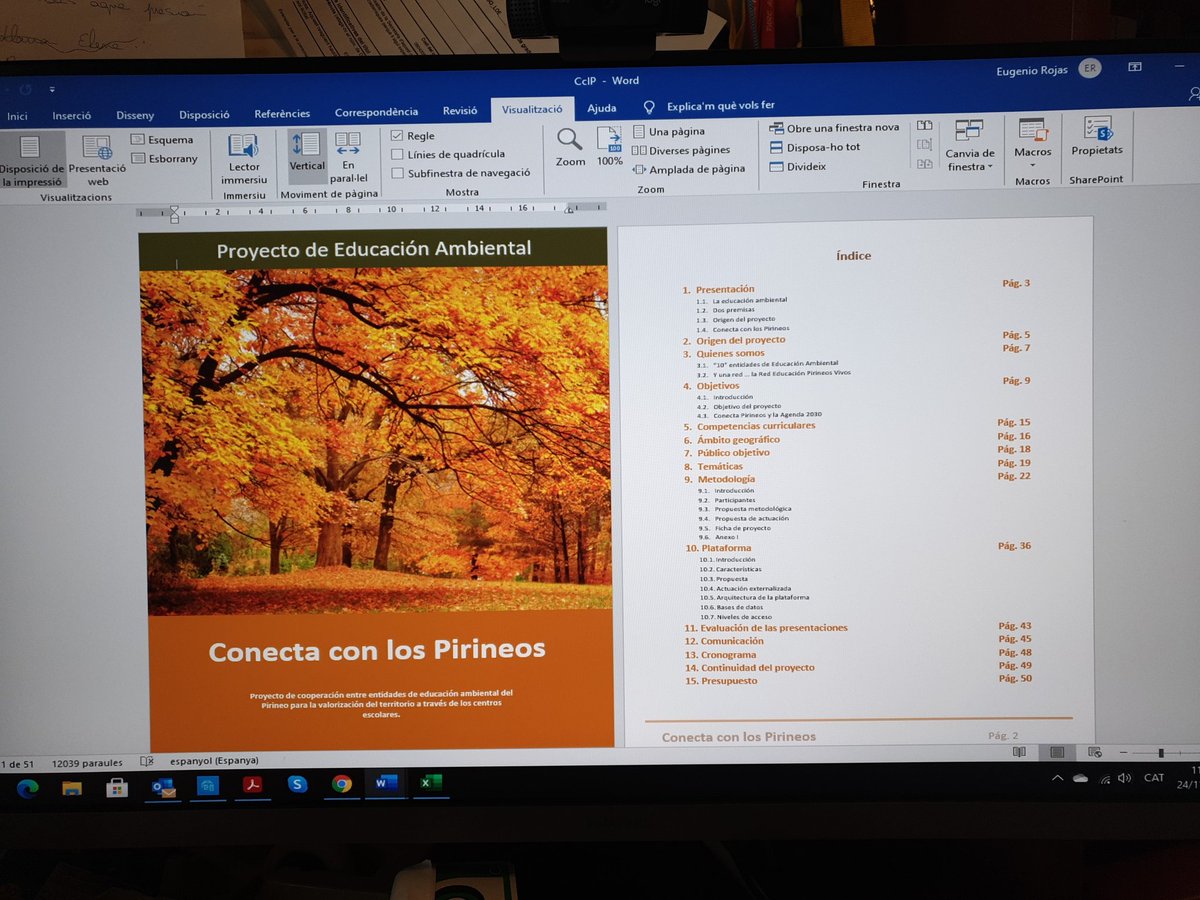Click the 12039 paraules word count
Viewport: 1200px width, 900px height.
click(85, 761)
